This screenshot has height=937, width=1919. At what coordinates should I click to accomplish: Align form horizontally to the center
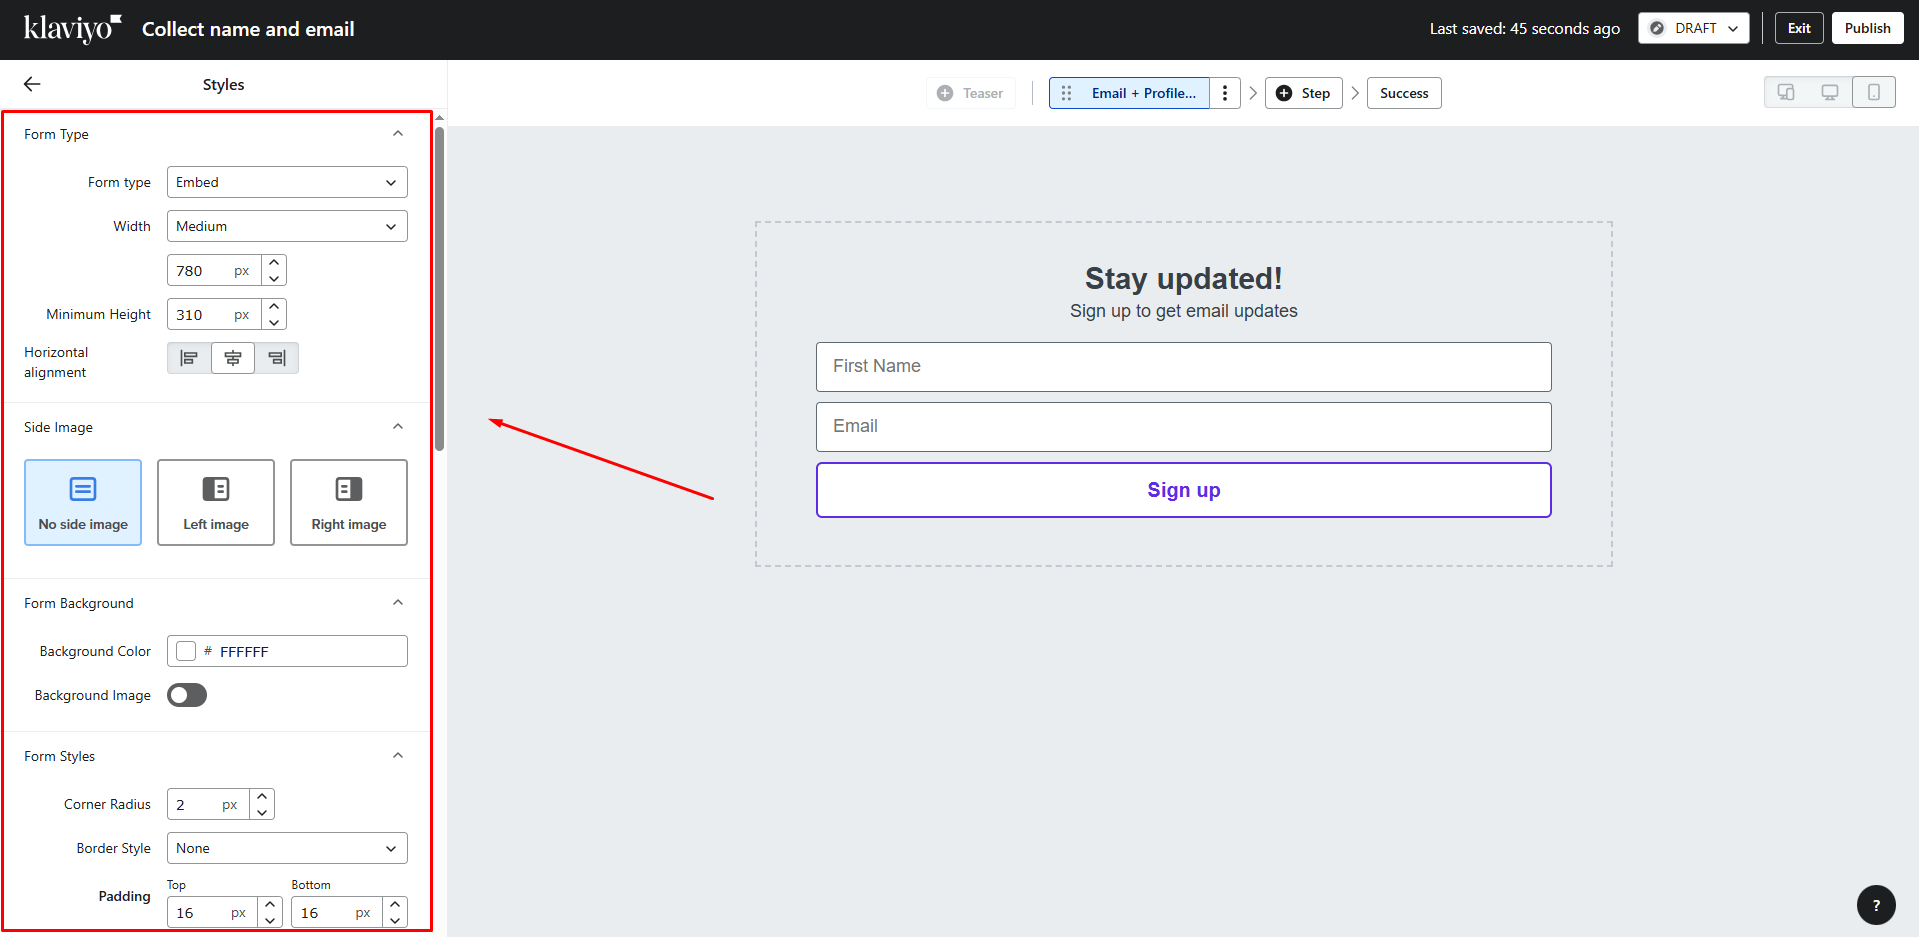(233, 358)
